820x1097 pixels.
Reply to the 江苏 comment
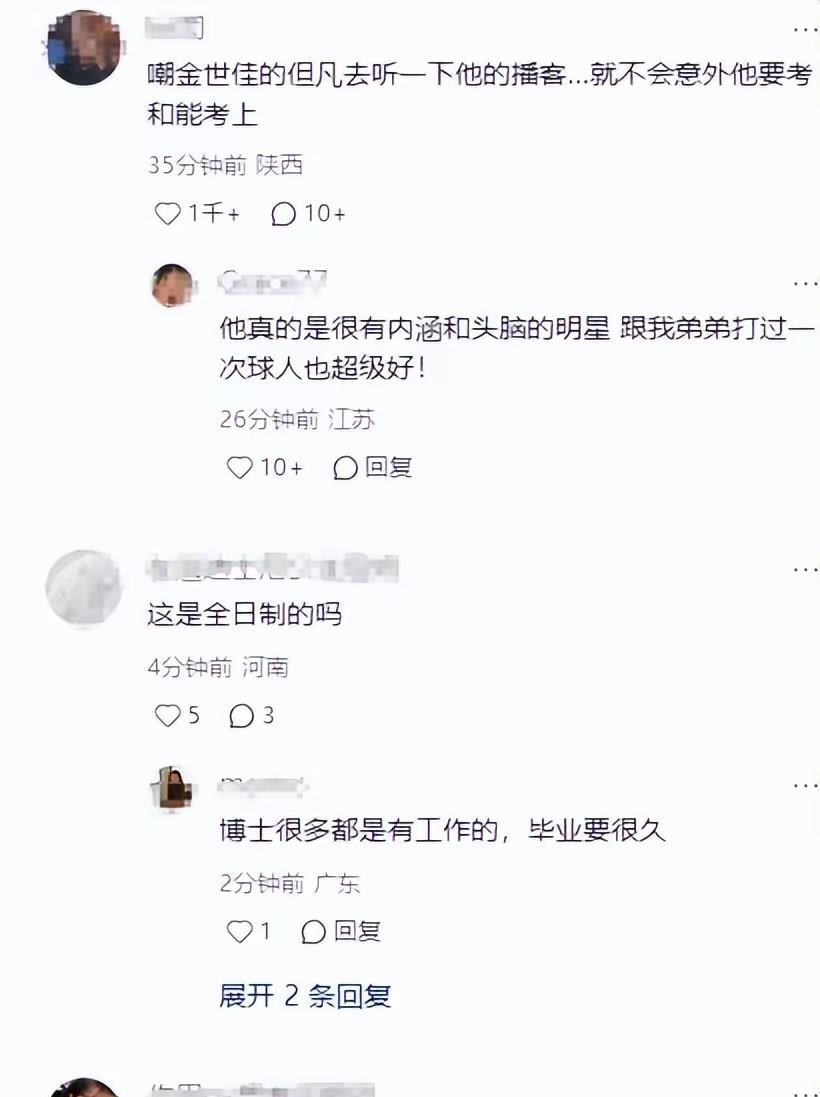tap(372, 467)
